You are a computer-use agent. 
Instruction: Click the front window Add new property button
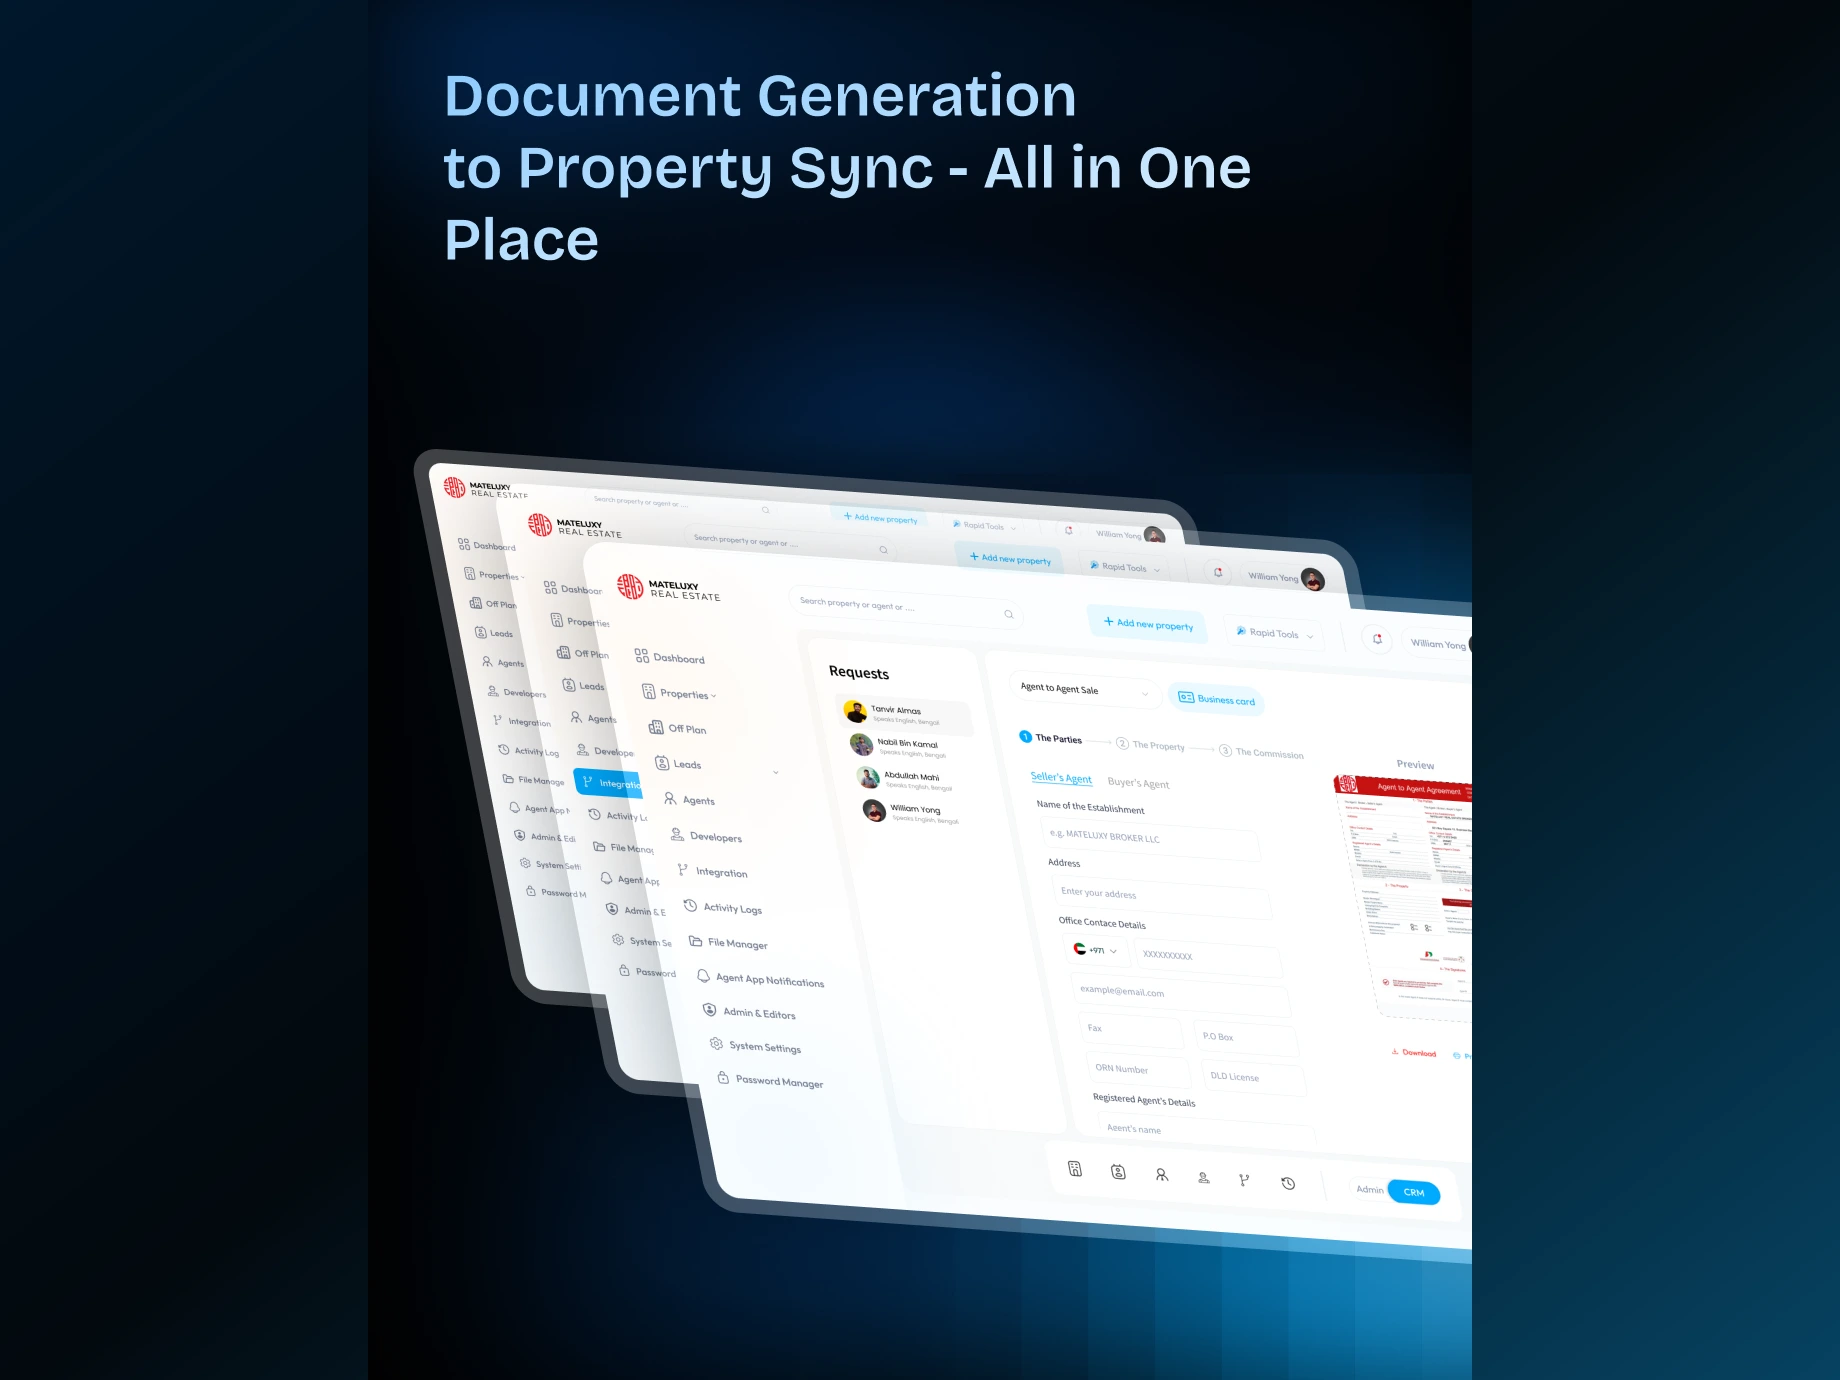tap(1148, 624)
